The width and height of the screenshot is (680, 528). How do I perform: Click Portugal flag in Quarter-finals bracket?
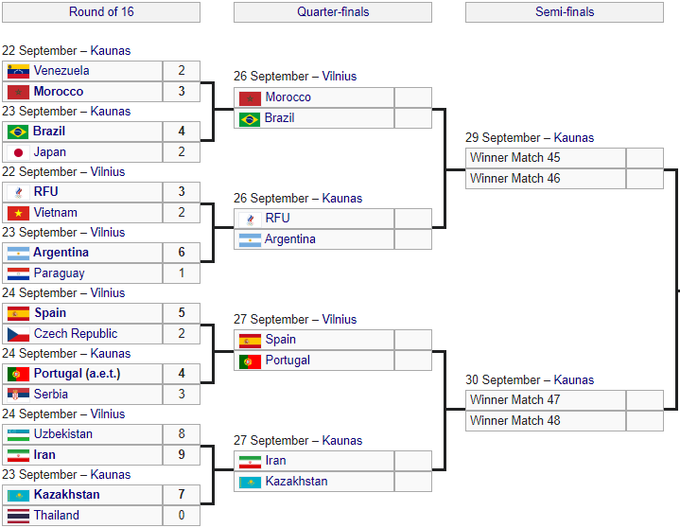[249, 360]
